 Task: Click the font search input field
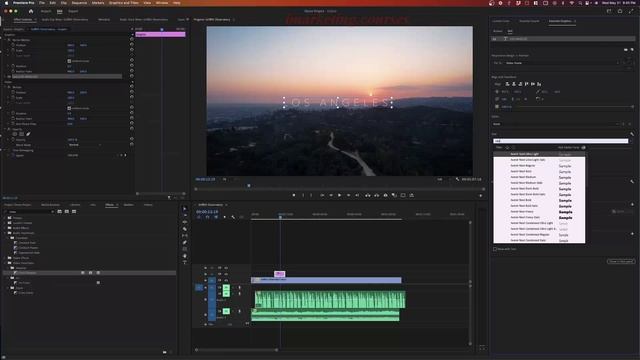(561, 141)
